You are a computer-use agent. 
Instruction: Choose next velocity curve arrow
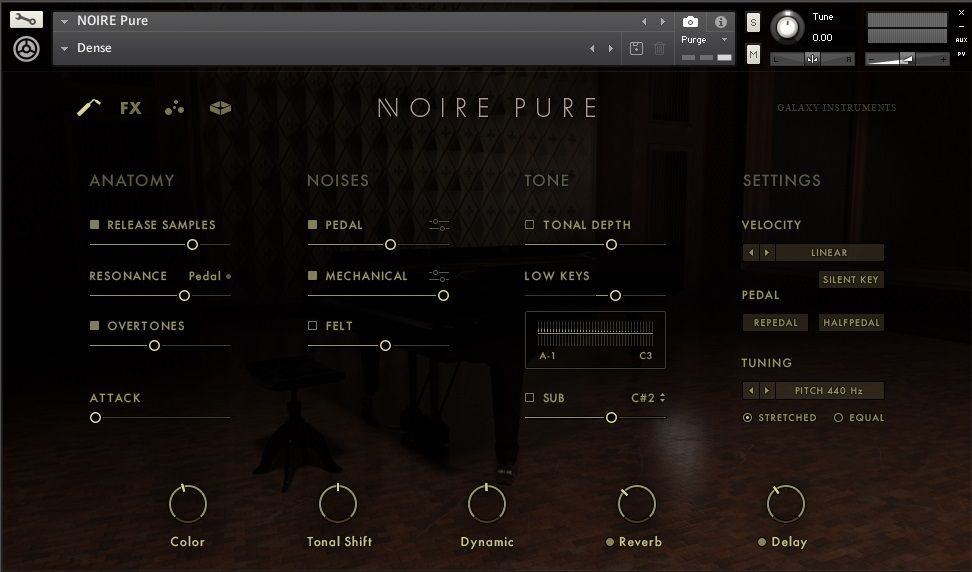(x=767, y=252)
